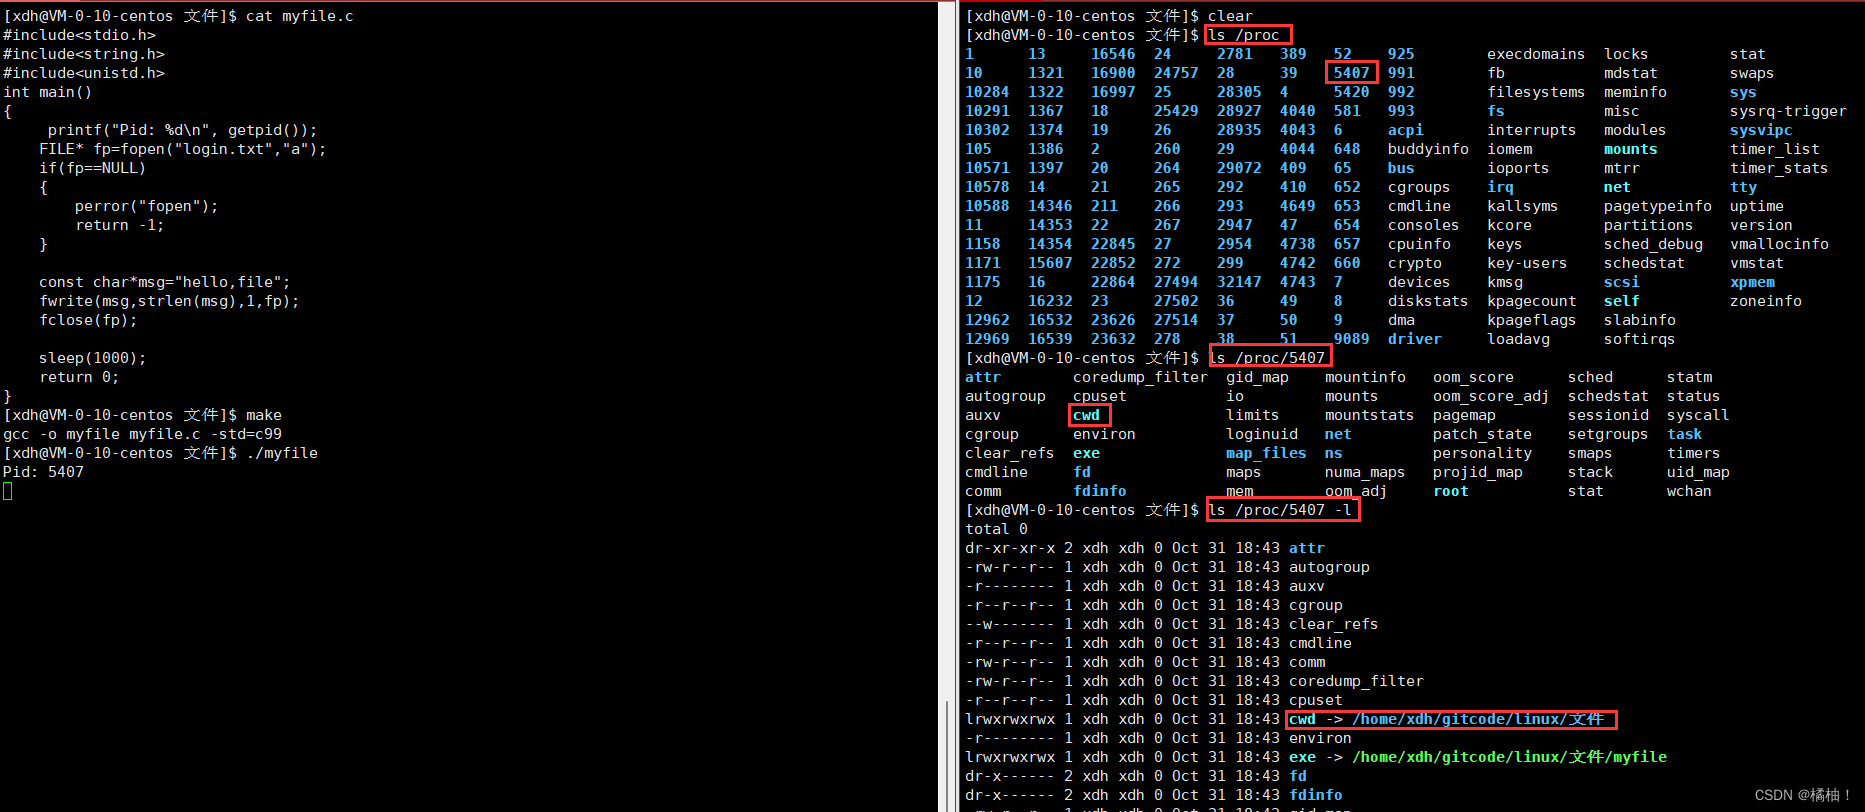Viewport: 1865px width, 812px height.
Task: Click the 'vmallocinfo' entry
Action: 1779,244
